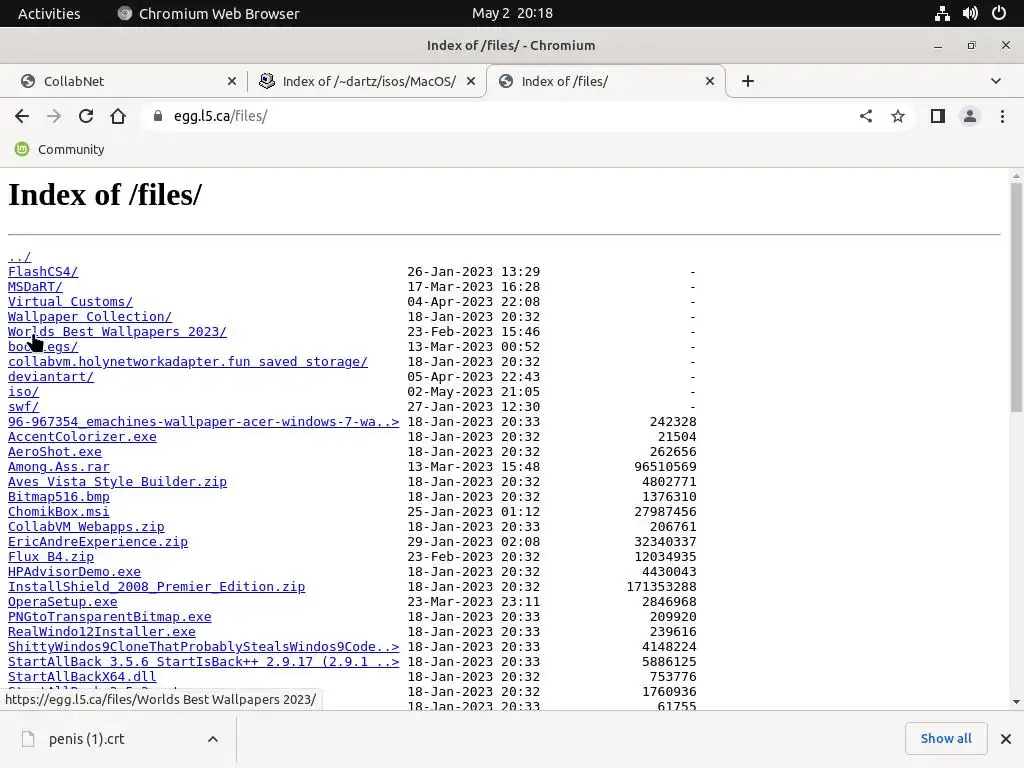
Task: Open the MSDaRT/ folder
Action: click(35, 287)
